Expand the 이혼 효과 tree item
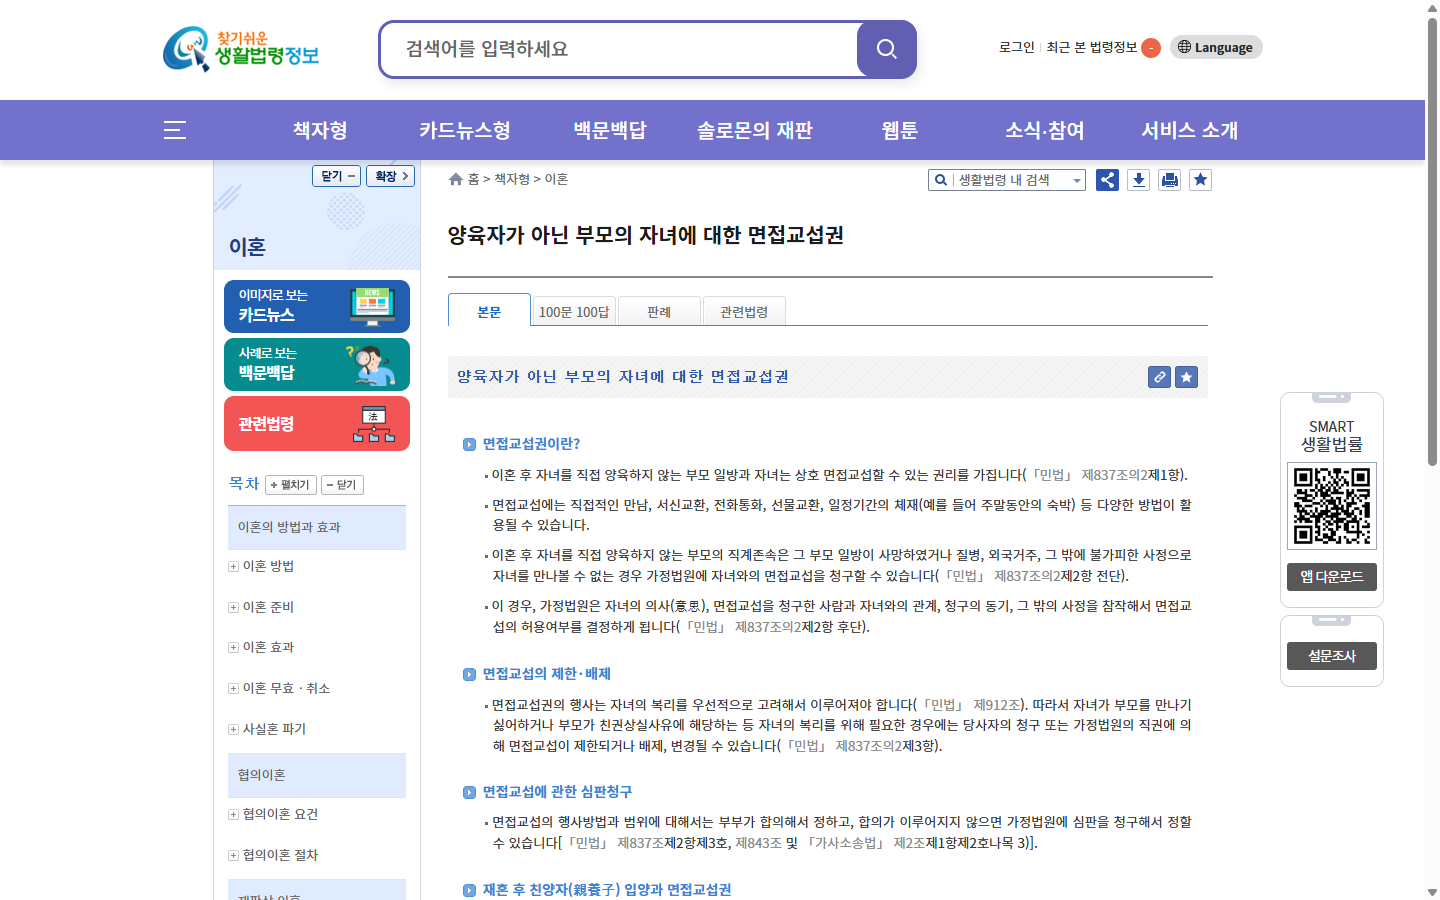1440x900 pixels. (x=233, y=648)
